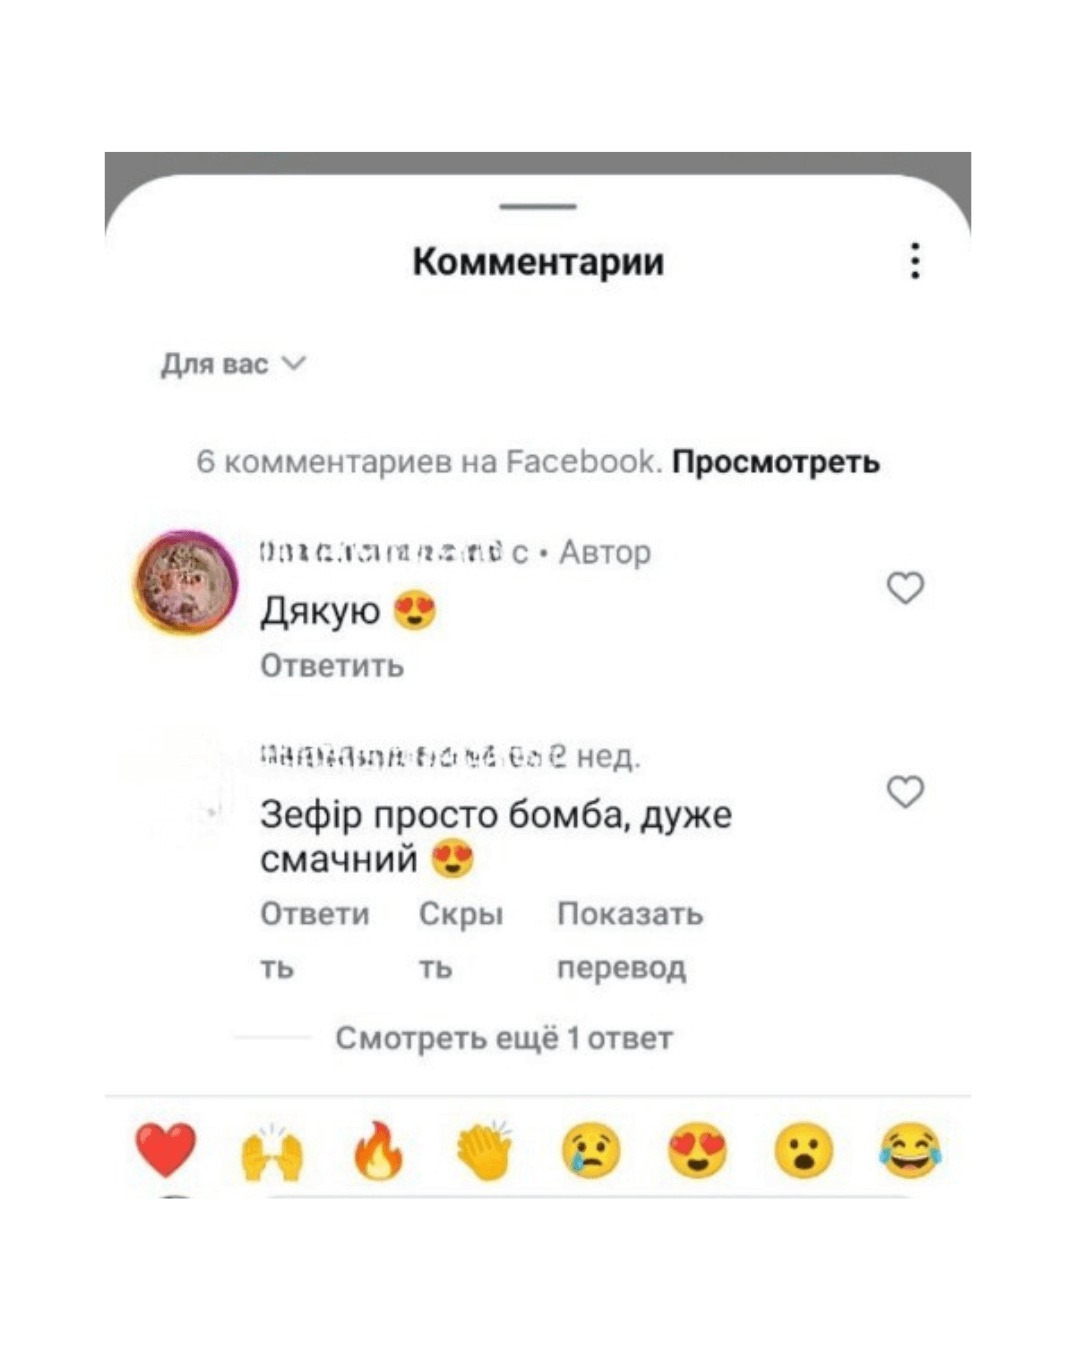The width and height of the screenshot is (1080, 1350).
Task: Grab the sheet handle bar above "Комментарии"
Action: 538,206
